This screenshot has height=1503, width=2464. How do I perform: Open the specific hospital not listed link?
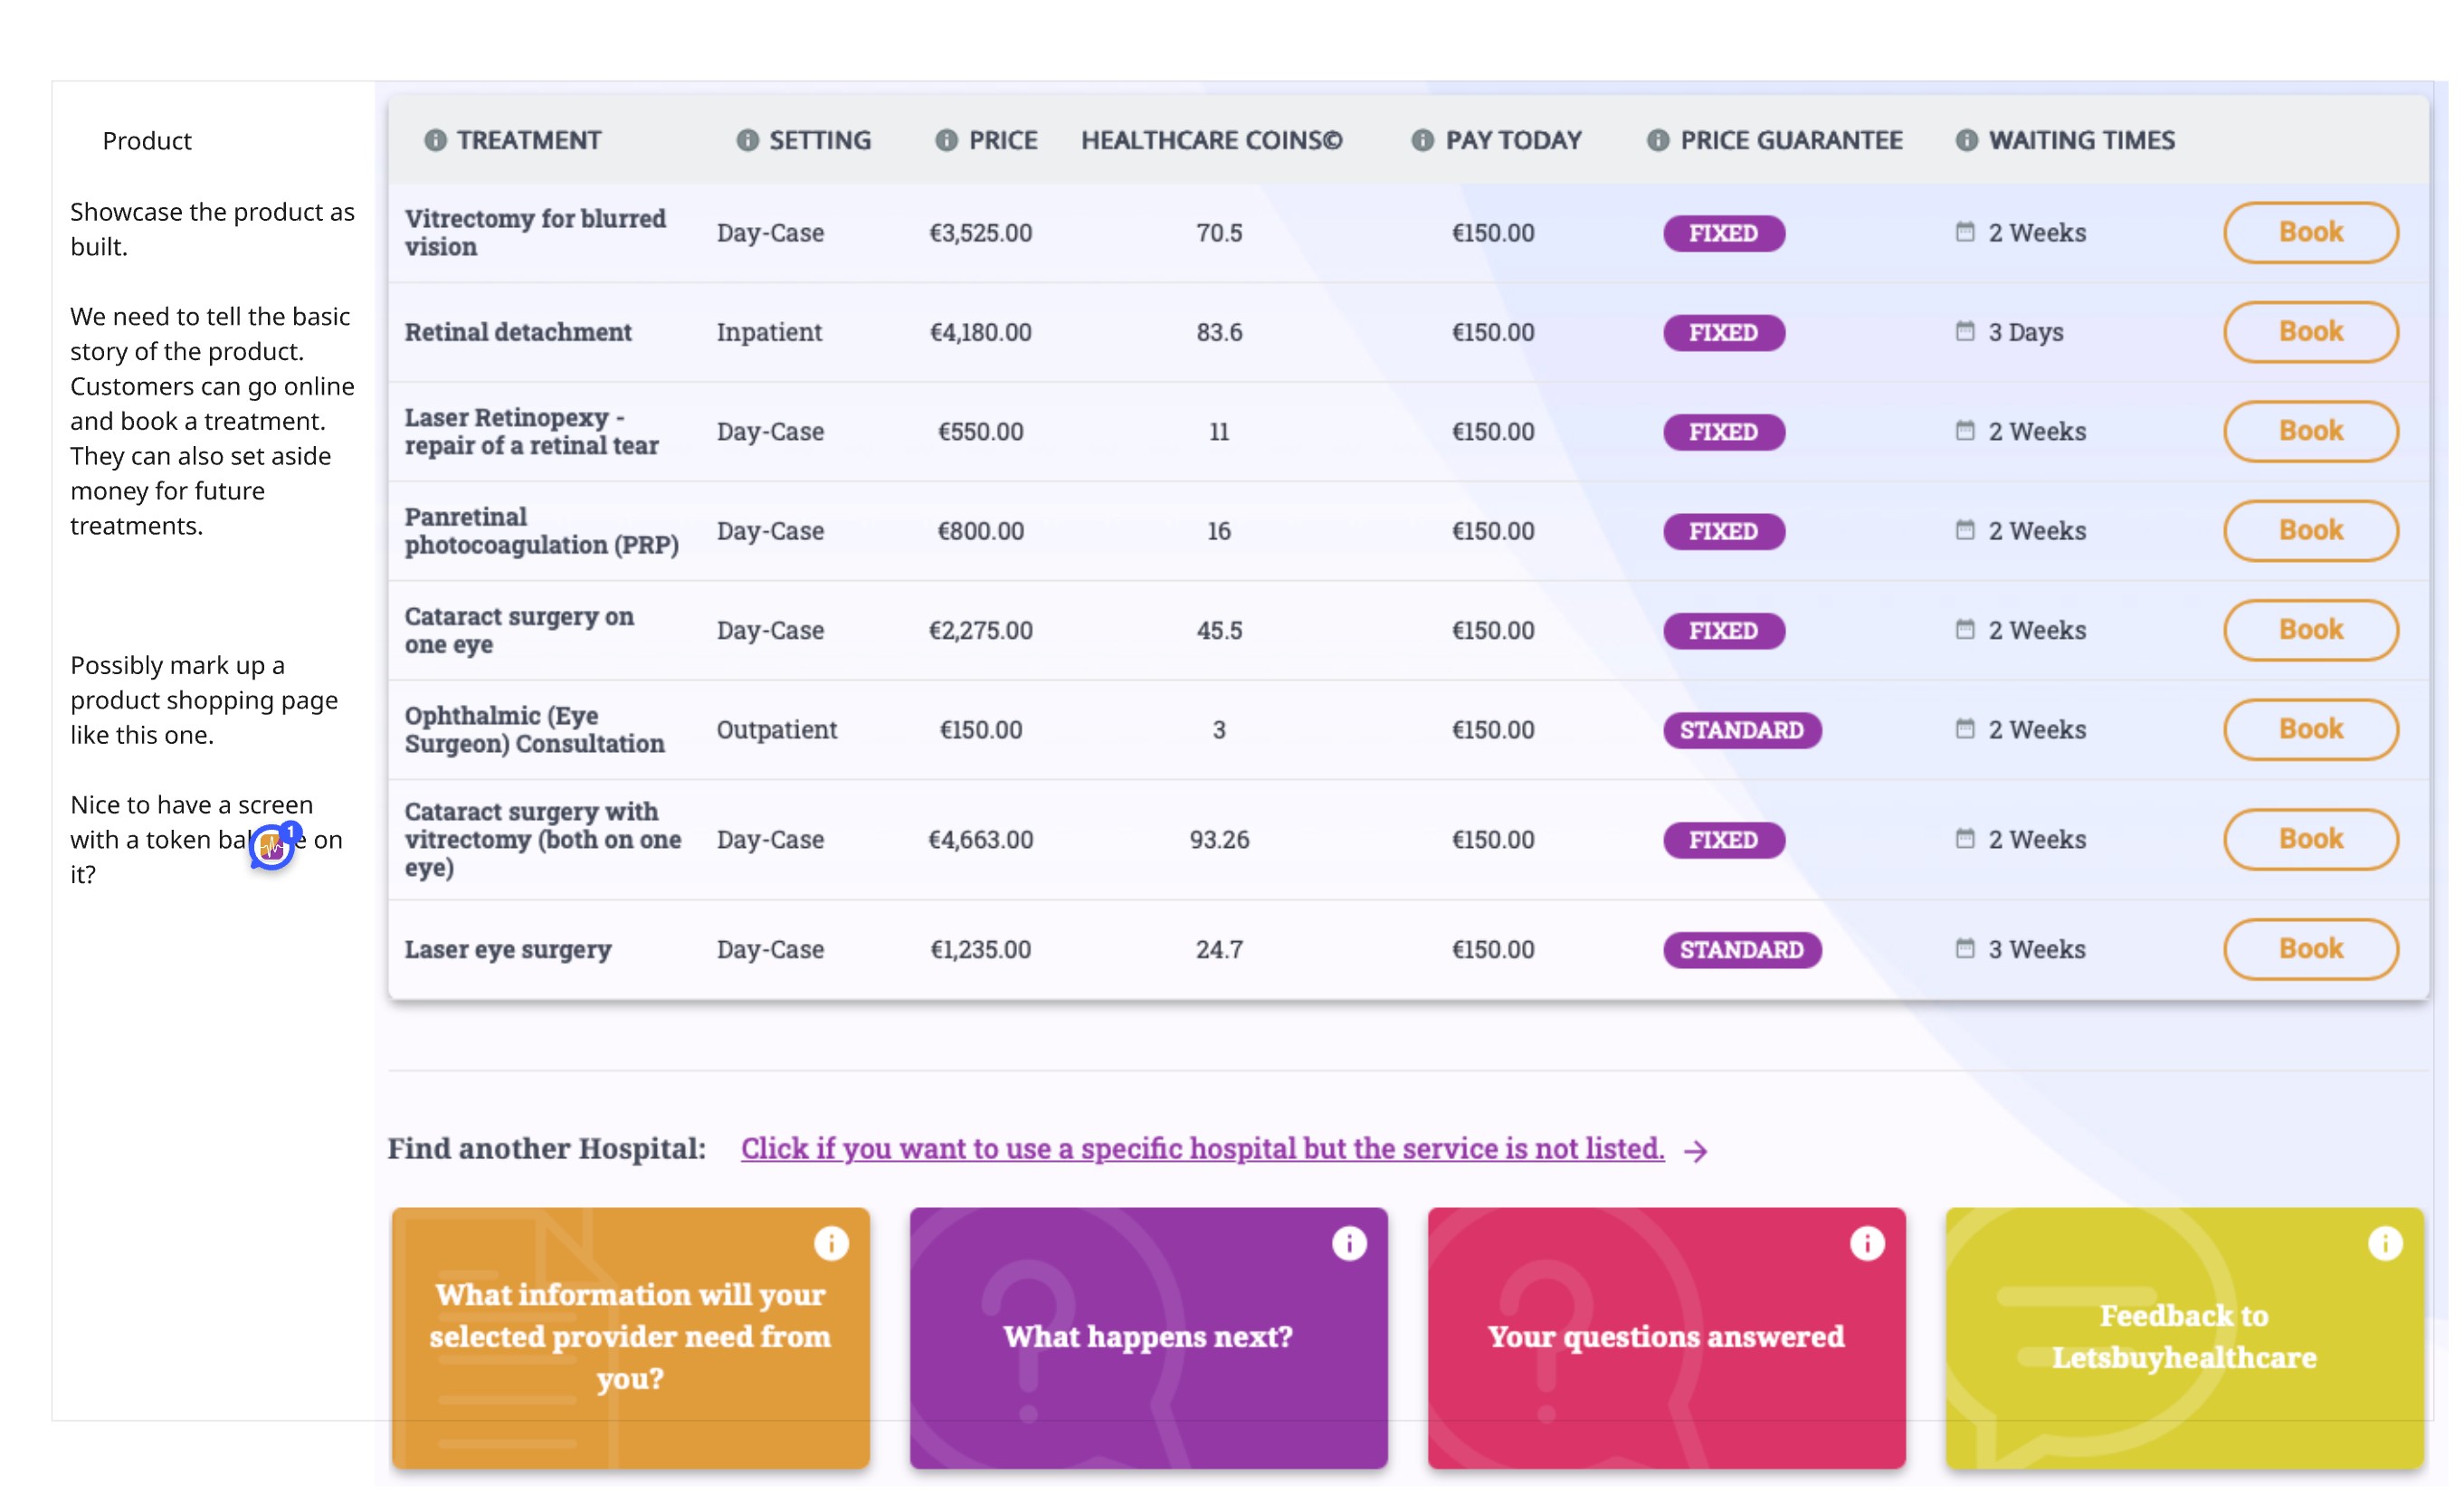pyautogui.click(x=1202, y=1148)
